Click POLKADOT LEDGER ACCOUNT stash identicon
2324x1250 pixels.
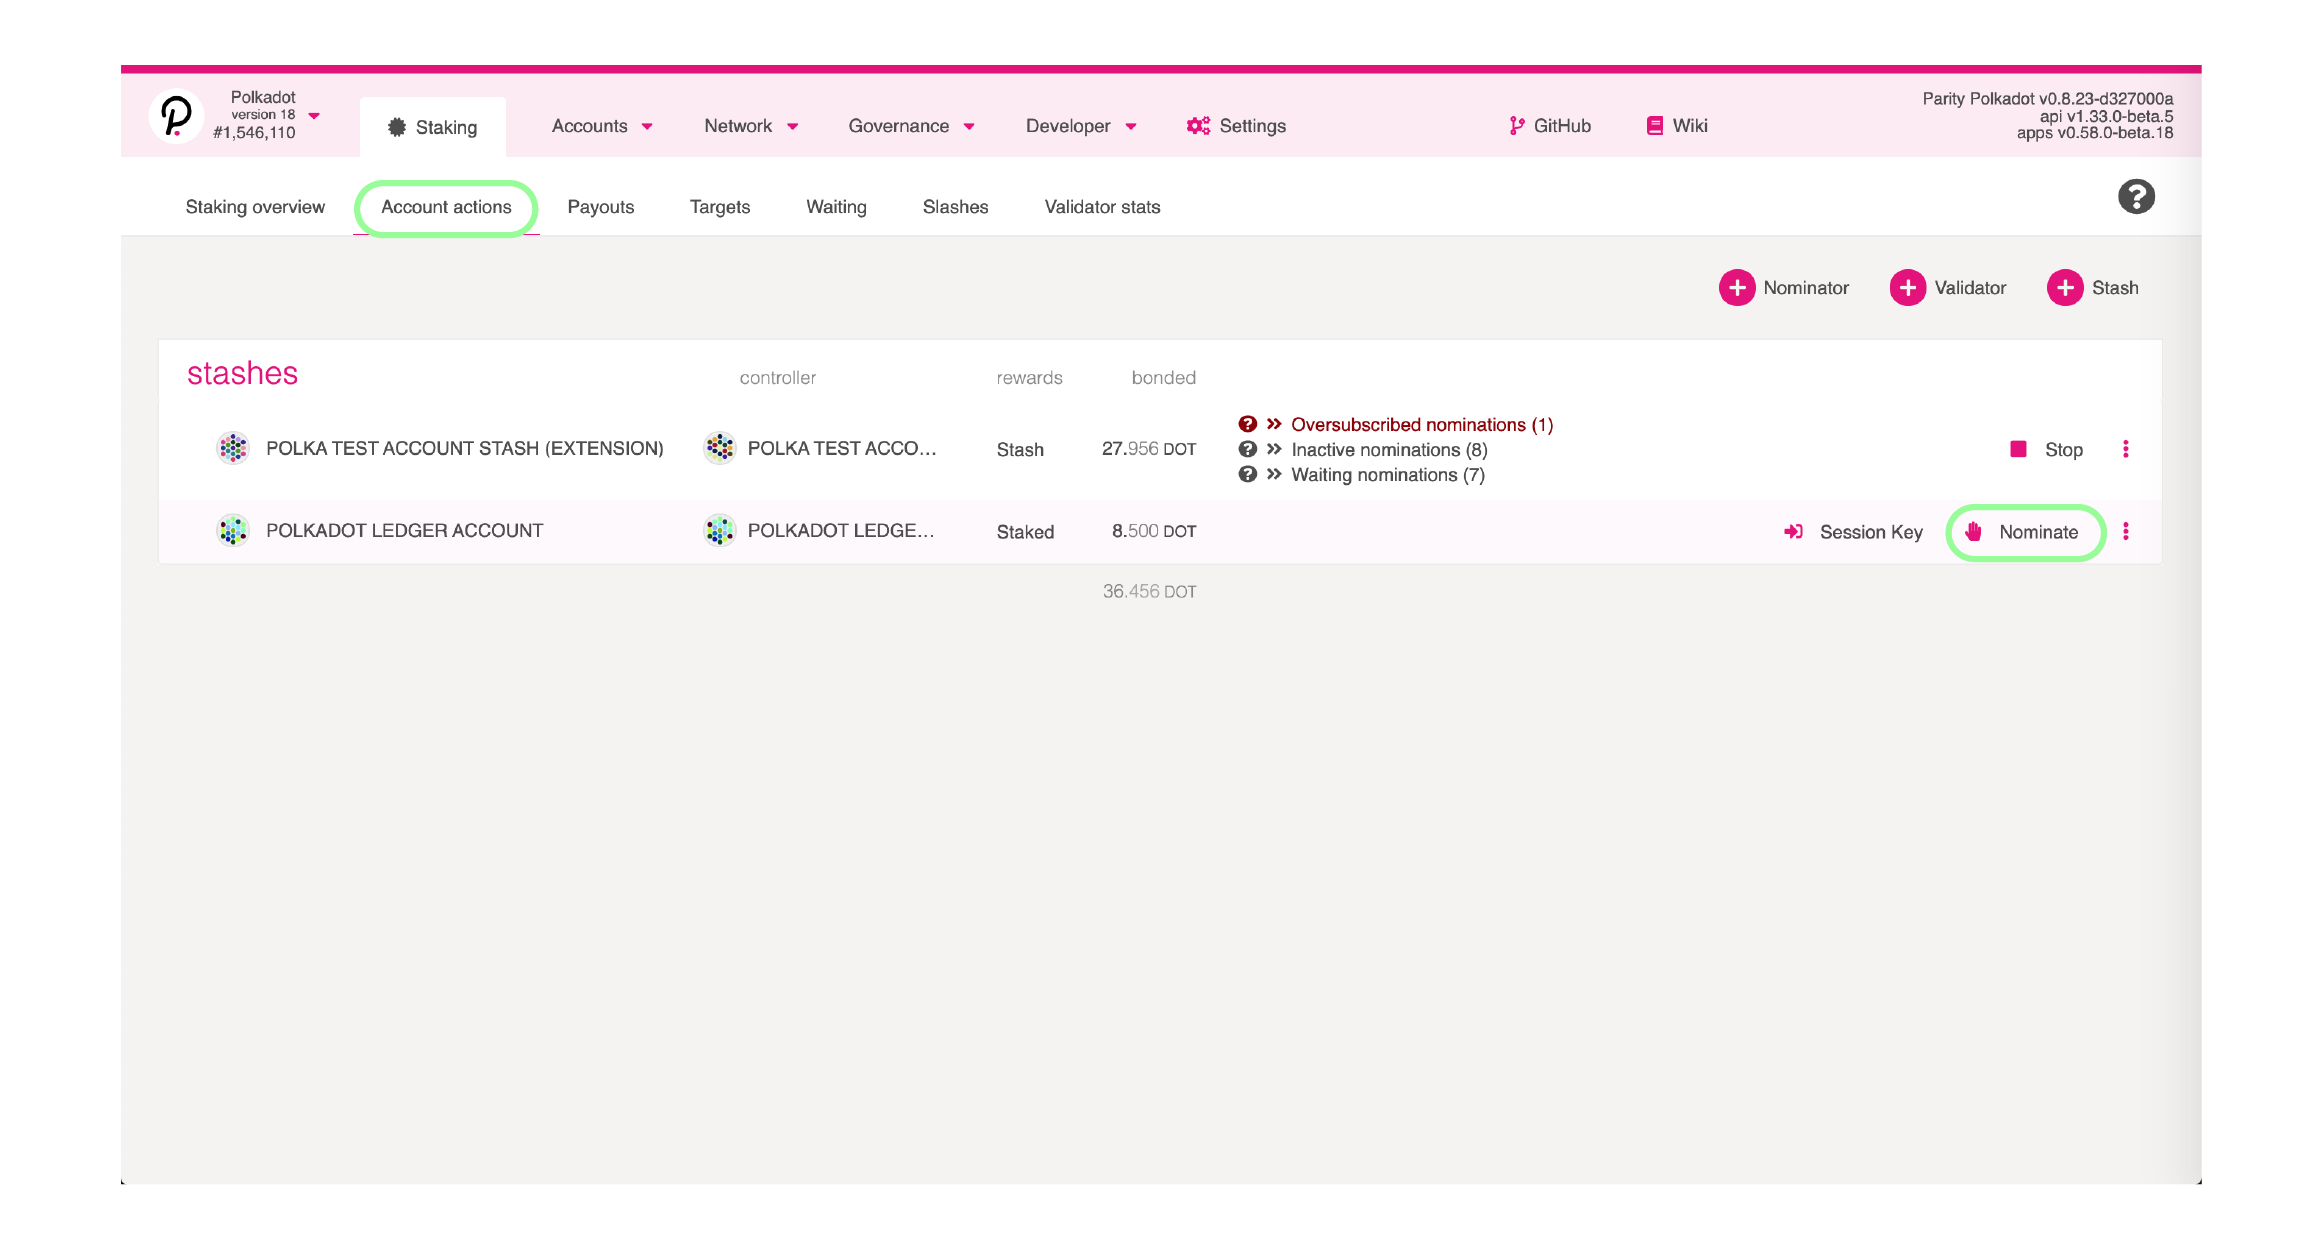click(233, 530)
